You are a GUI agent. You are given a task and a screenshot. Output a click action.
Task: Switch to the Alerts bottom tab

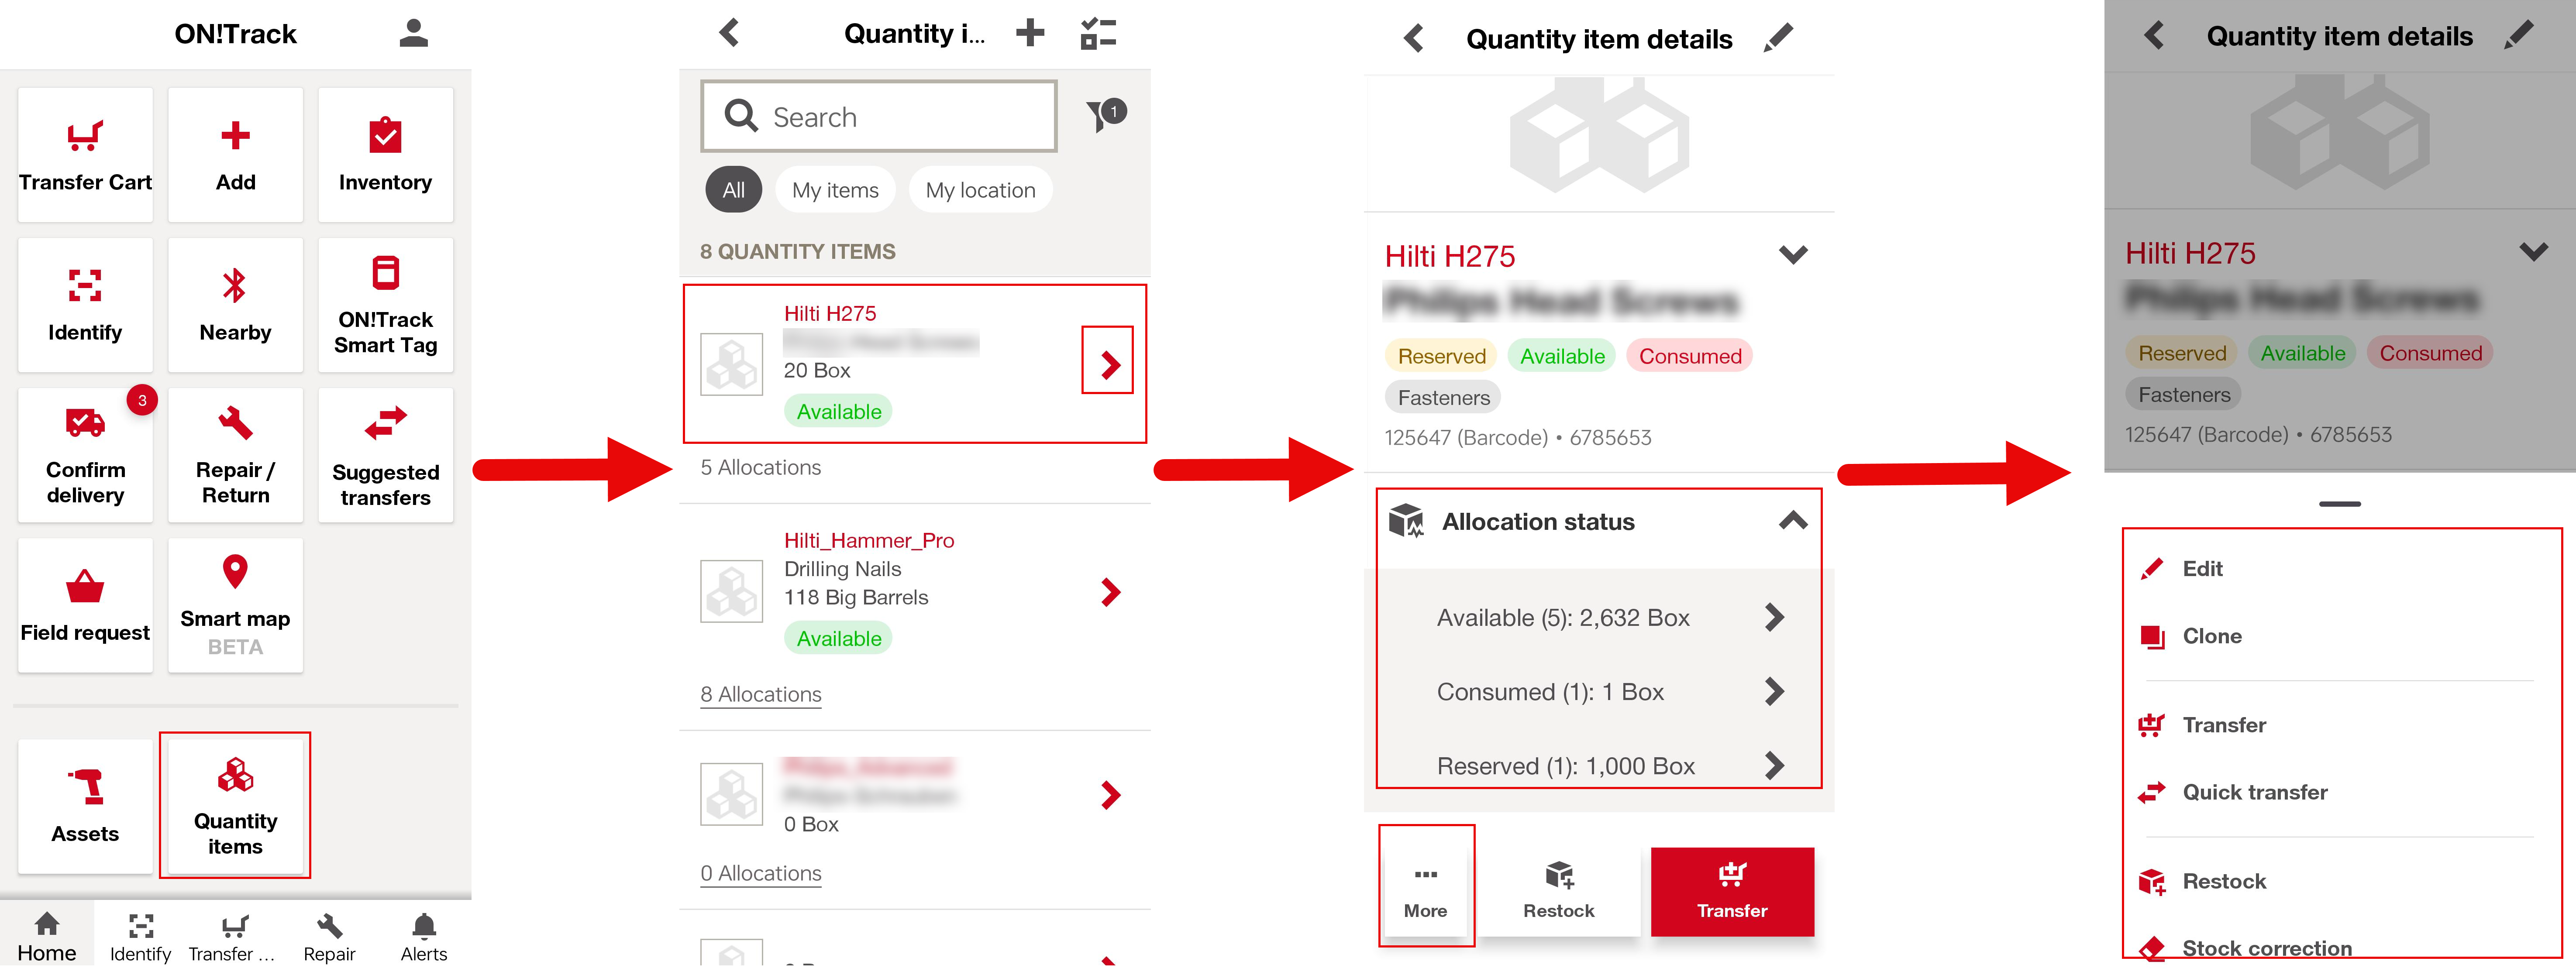424,937
